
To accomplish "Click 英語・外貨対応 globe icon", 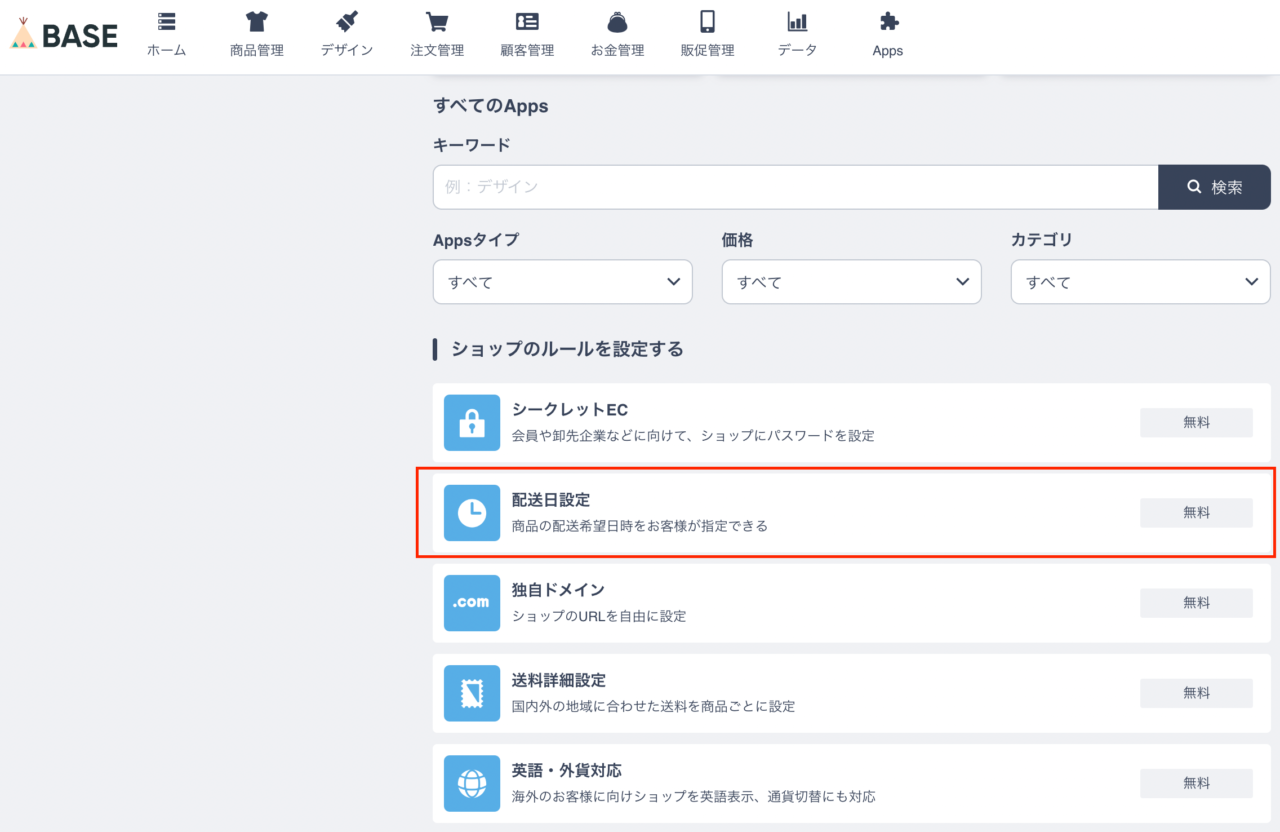I will tap(472, 783).
